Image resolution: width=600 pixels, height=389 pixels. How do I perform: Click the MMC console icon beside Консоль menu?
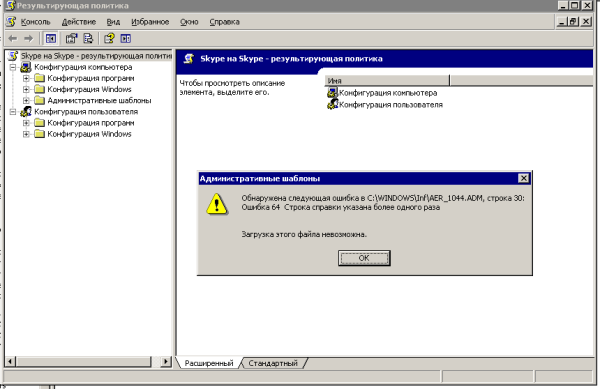(11, 22)
